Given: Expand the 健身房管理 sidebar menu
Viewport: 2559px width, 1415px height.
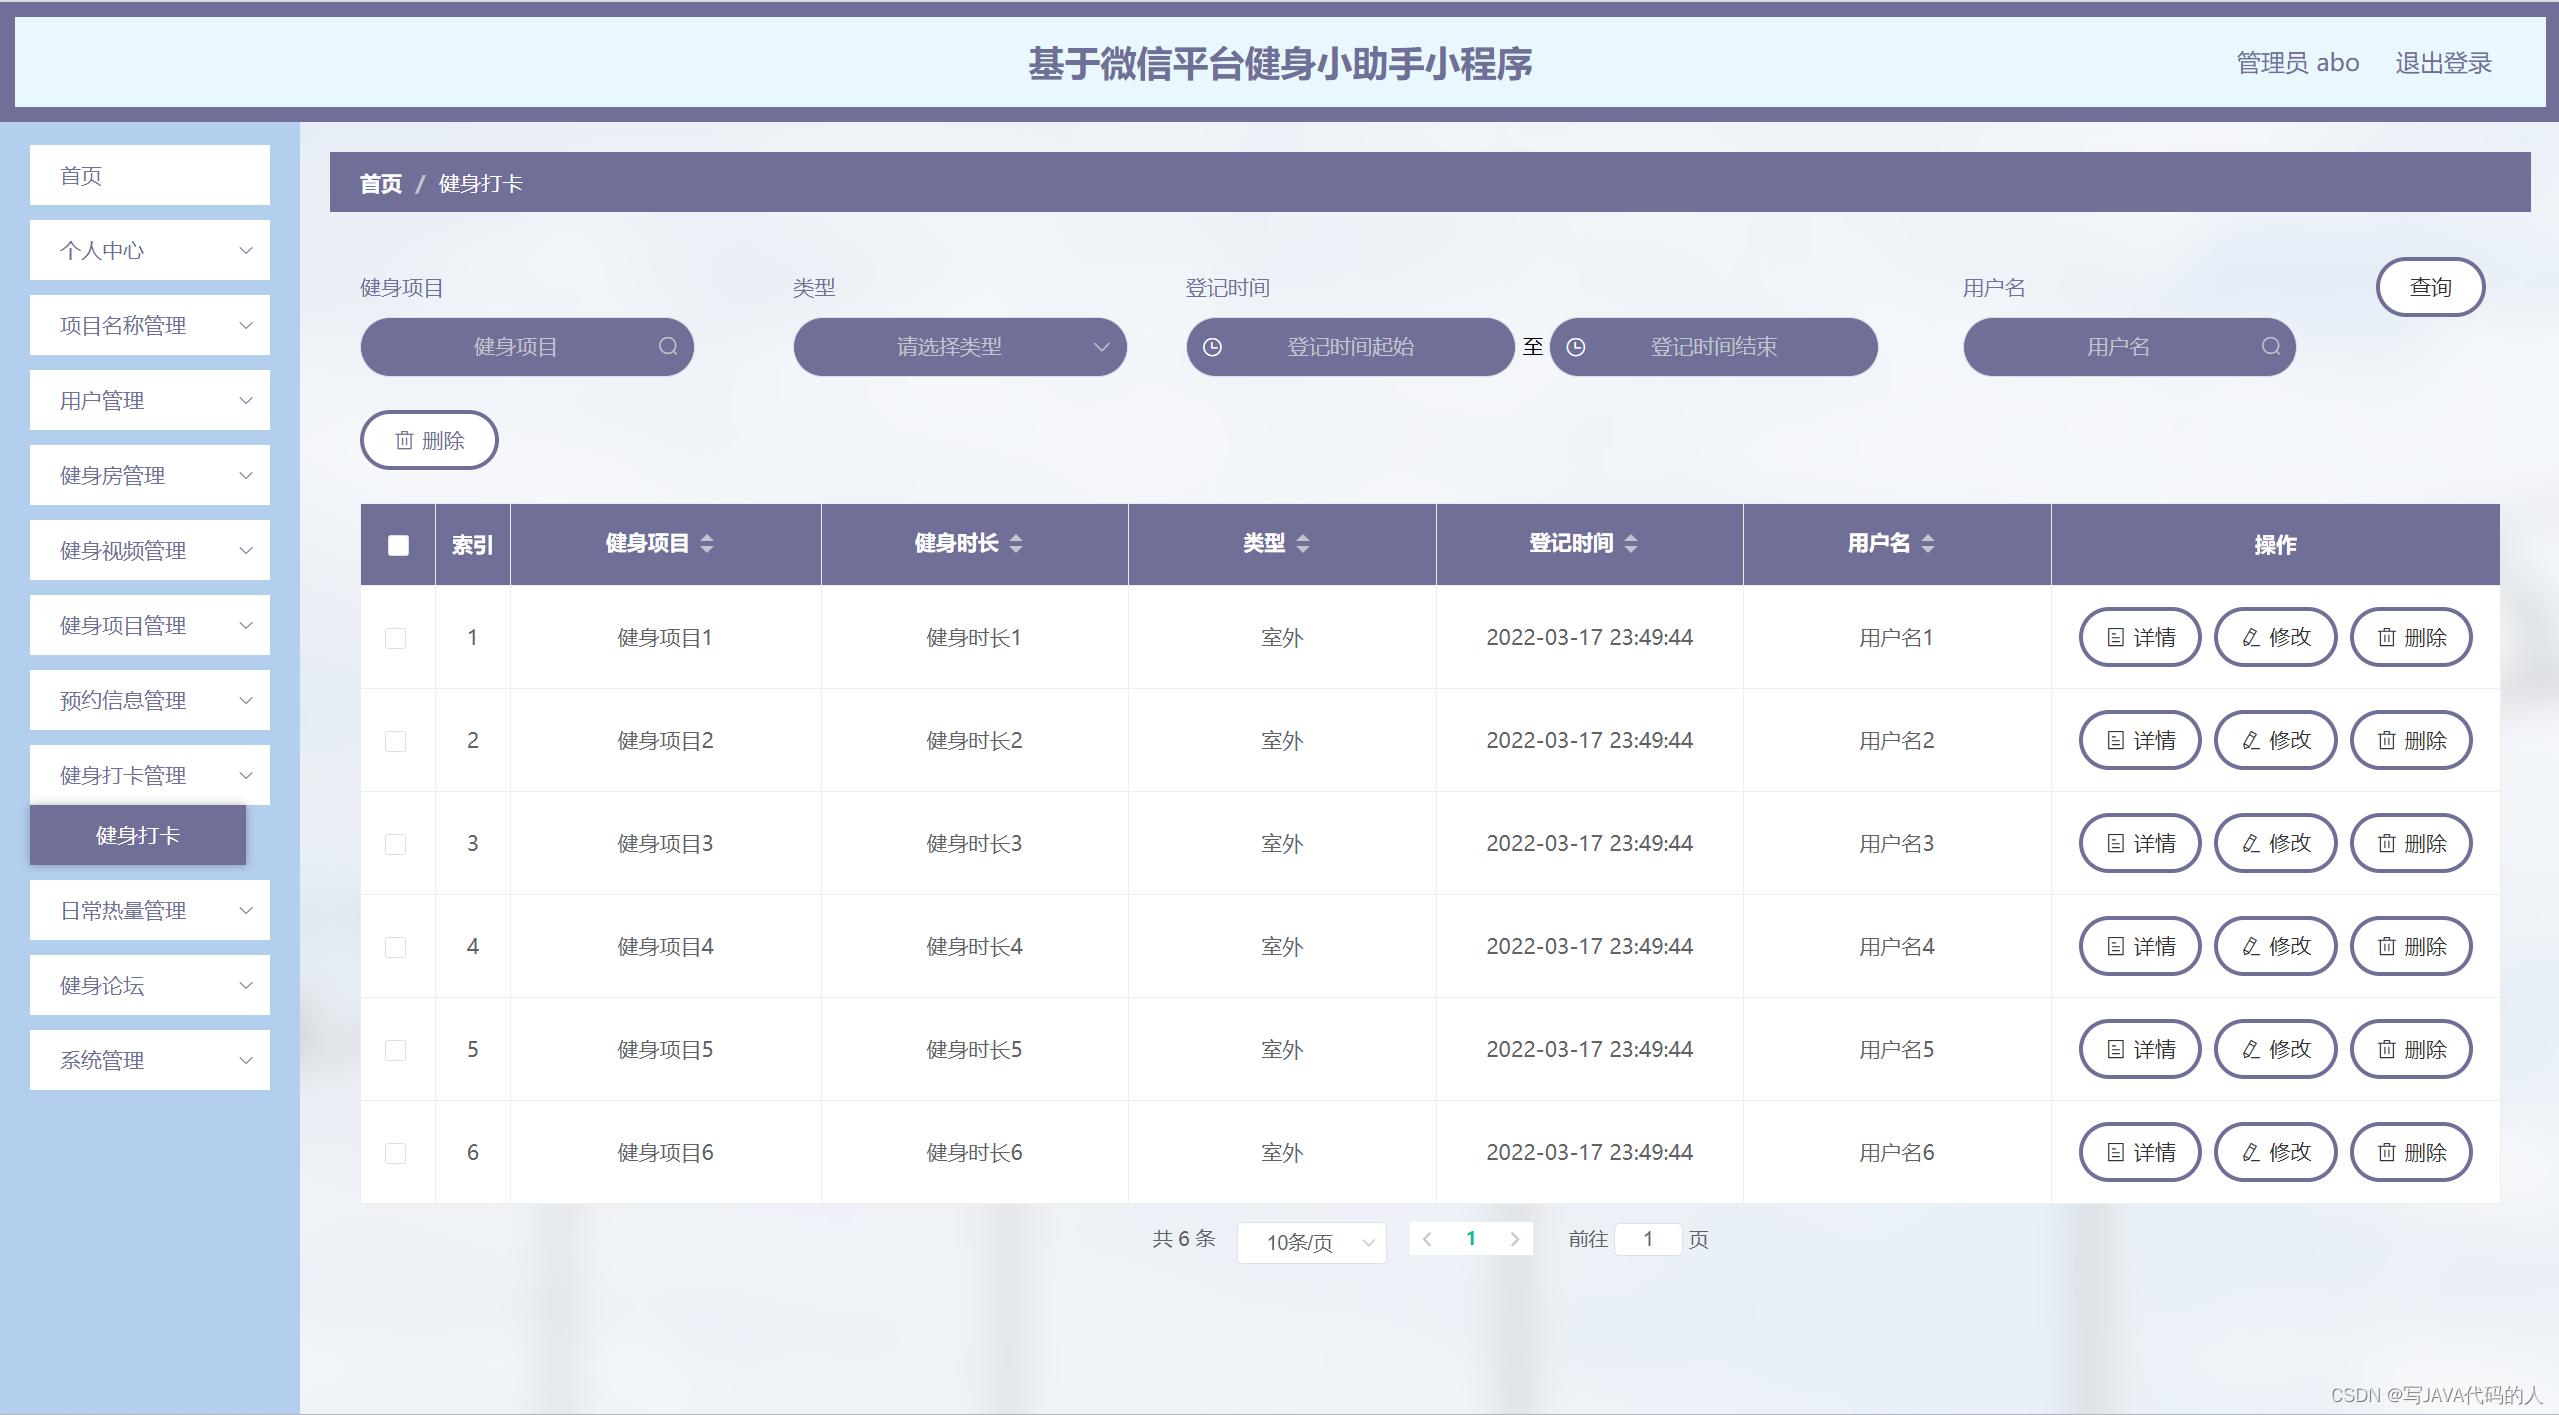Looking at the screenshot, I should [150, 475].
